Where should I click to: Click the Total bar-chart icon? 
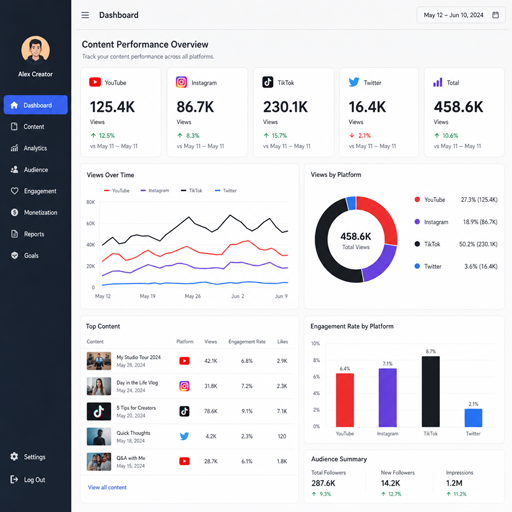438,82
